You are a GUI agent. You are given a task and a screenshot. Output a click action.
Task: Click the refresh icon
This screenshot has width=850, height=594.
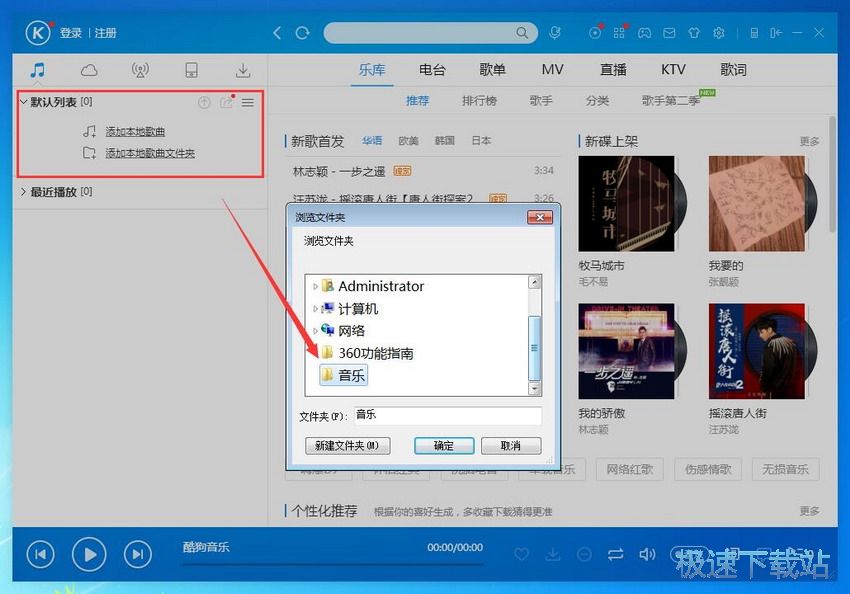pyautogui.click(x=302, y=33)
